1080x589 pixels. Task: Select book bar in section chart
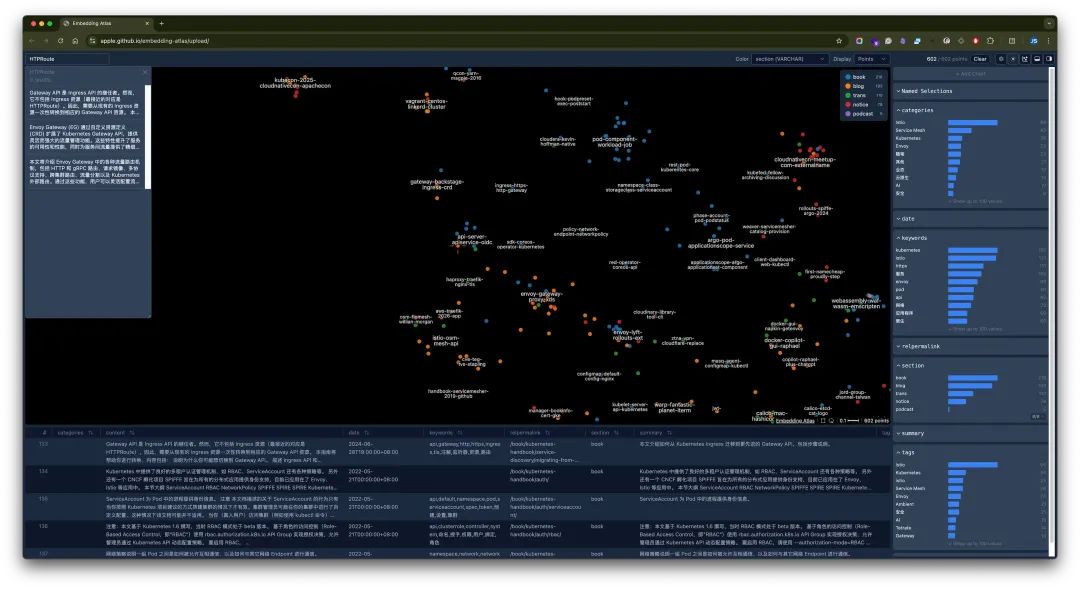[x=972, y=378]
